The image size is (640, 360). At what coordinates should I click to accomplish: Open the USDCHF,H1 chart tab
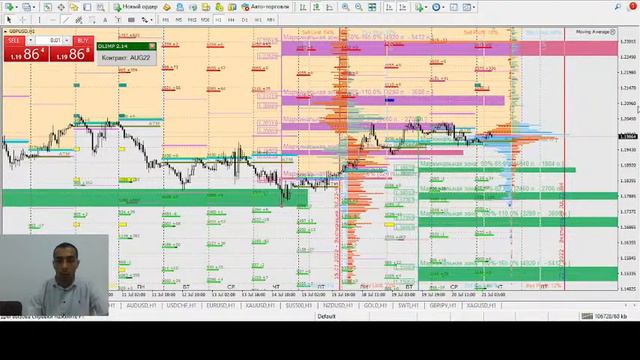click(x=181, y=305)
